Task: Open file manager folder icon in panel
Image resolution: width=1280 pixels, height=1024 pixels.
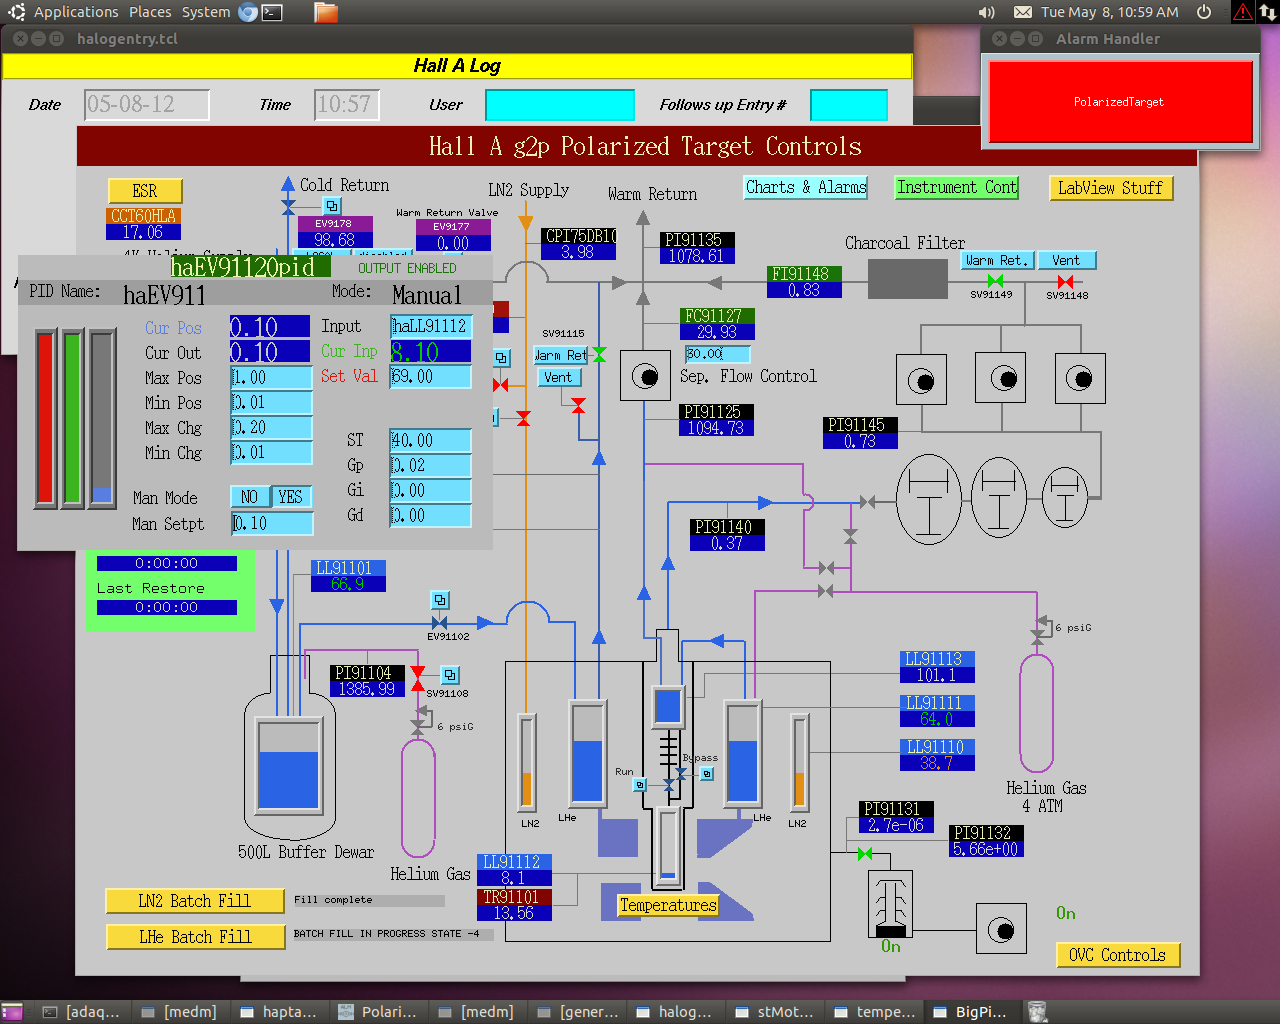Action: 325,12
